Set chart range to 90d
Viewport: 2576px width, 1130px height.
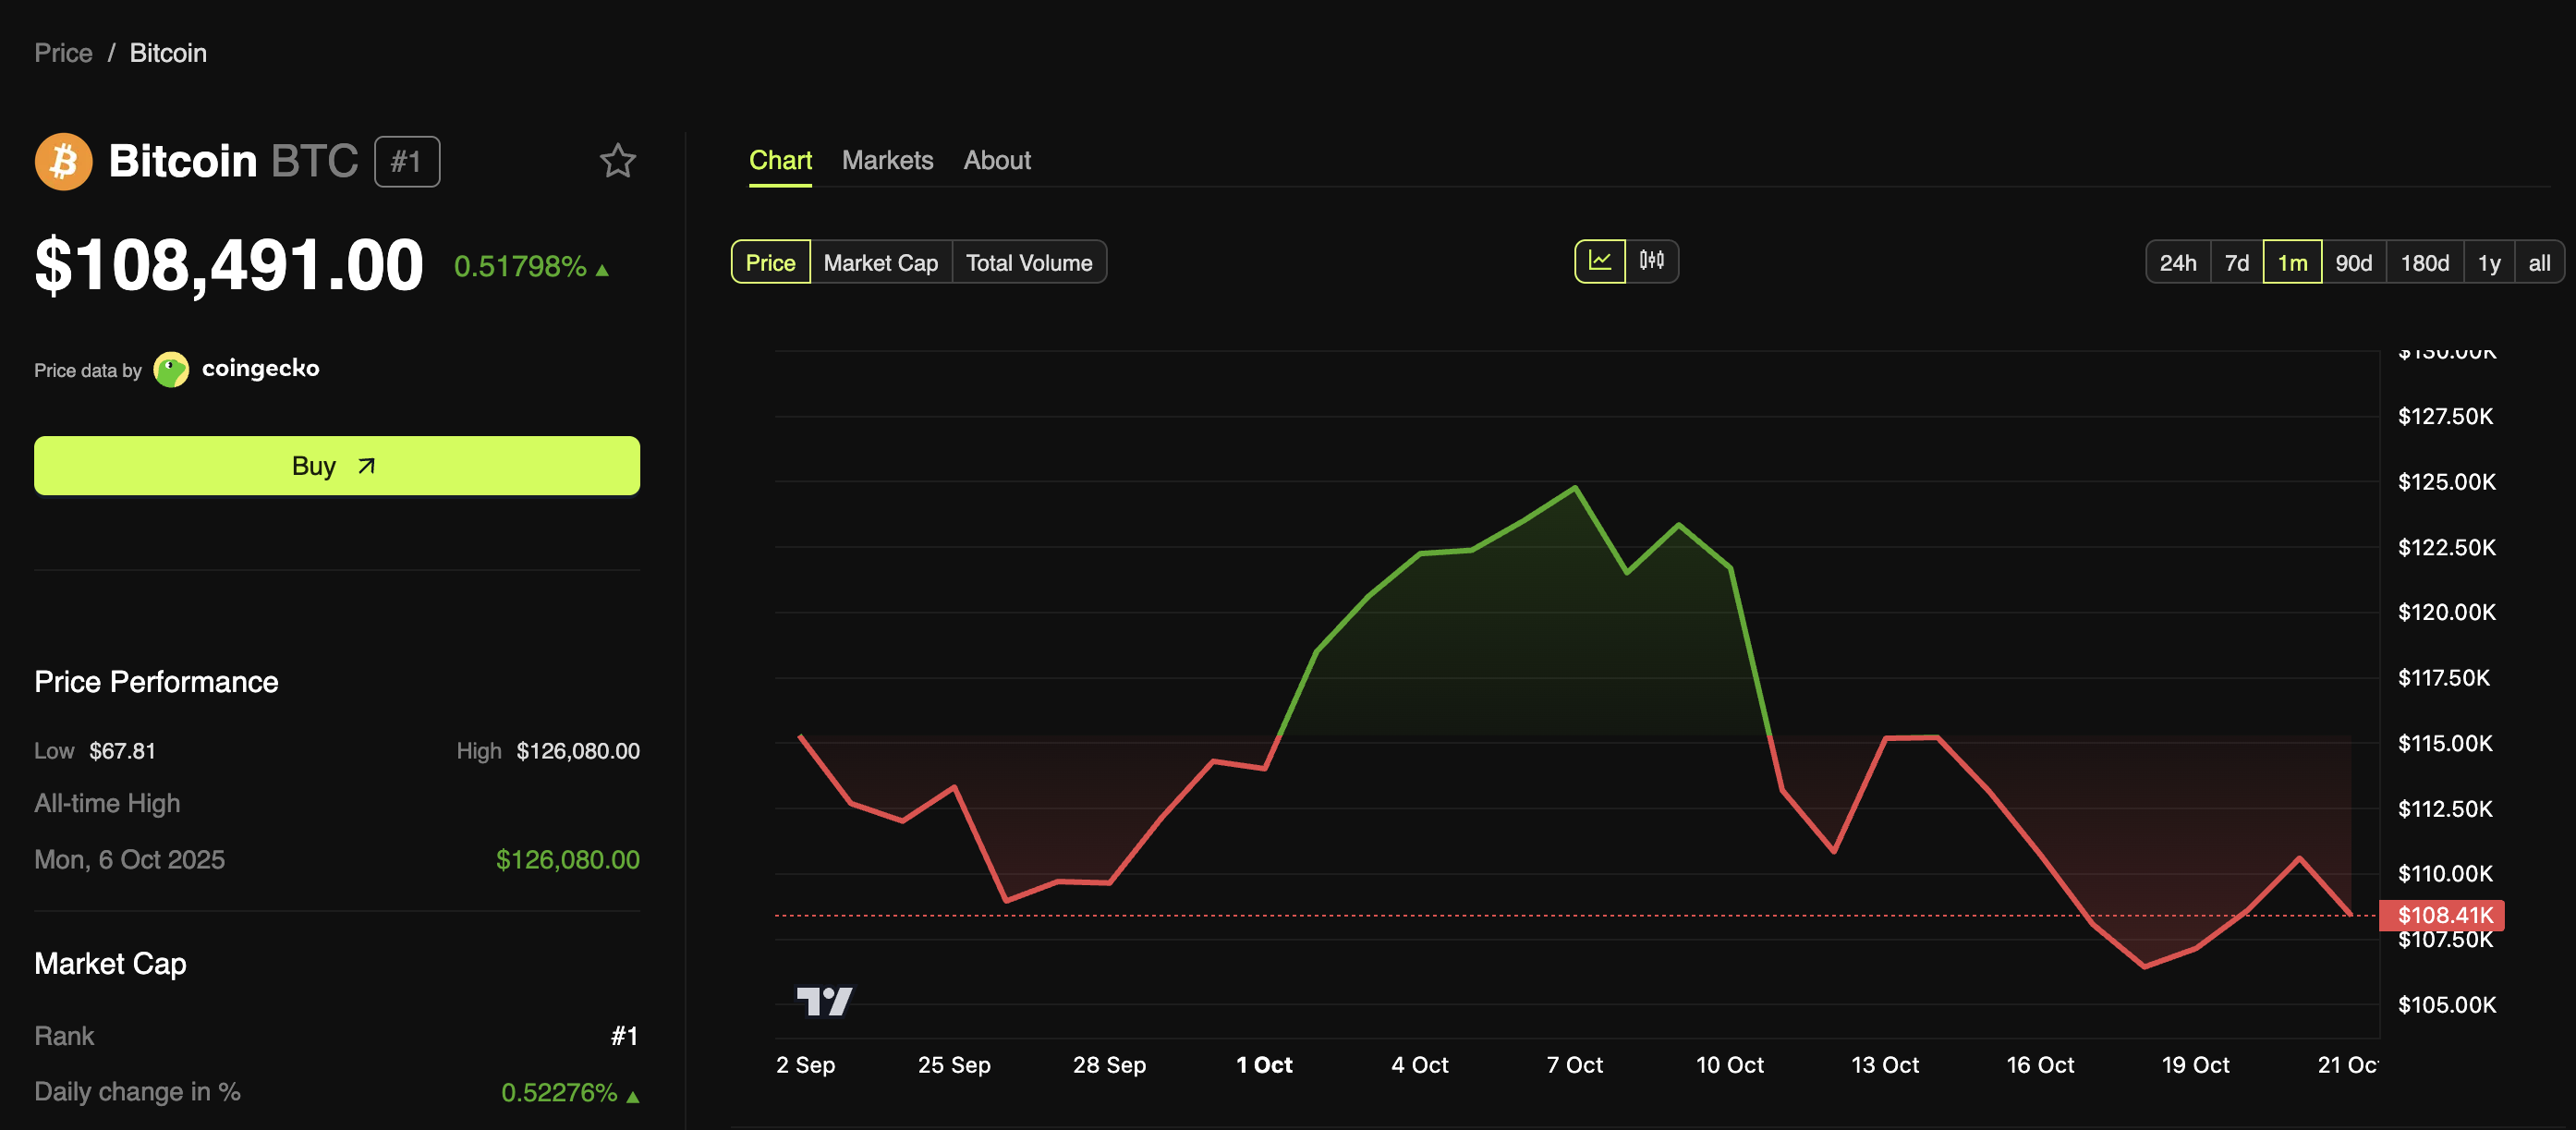click(x=2352, y=263)
